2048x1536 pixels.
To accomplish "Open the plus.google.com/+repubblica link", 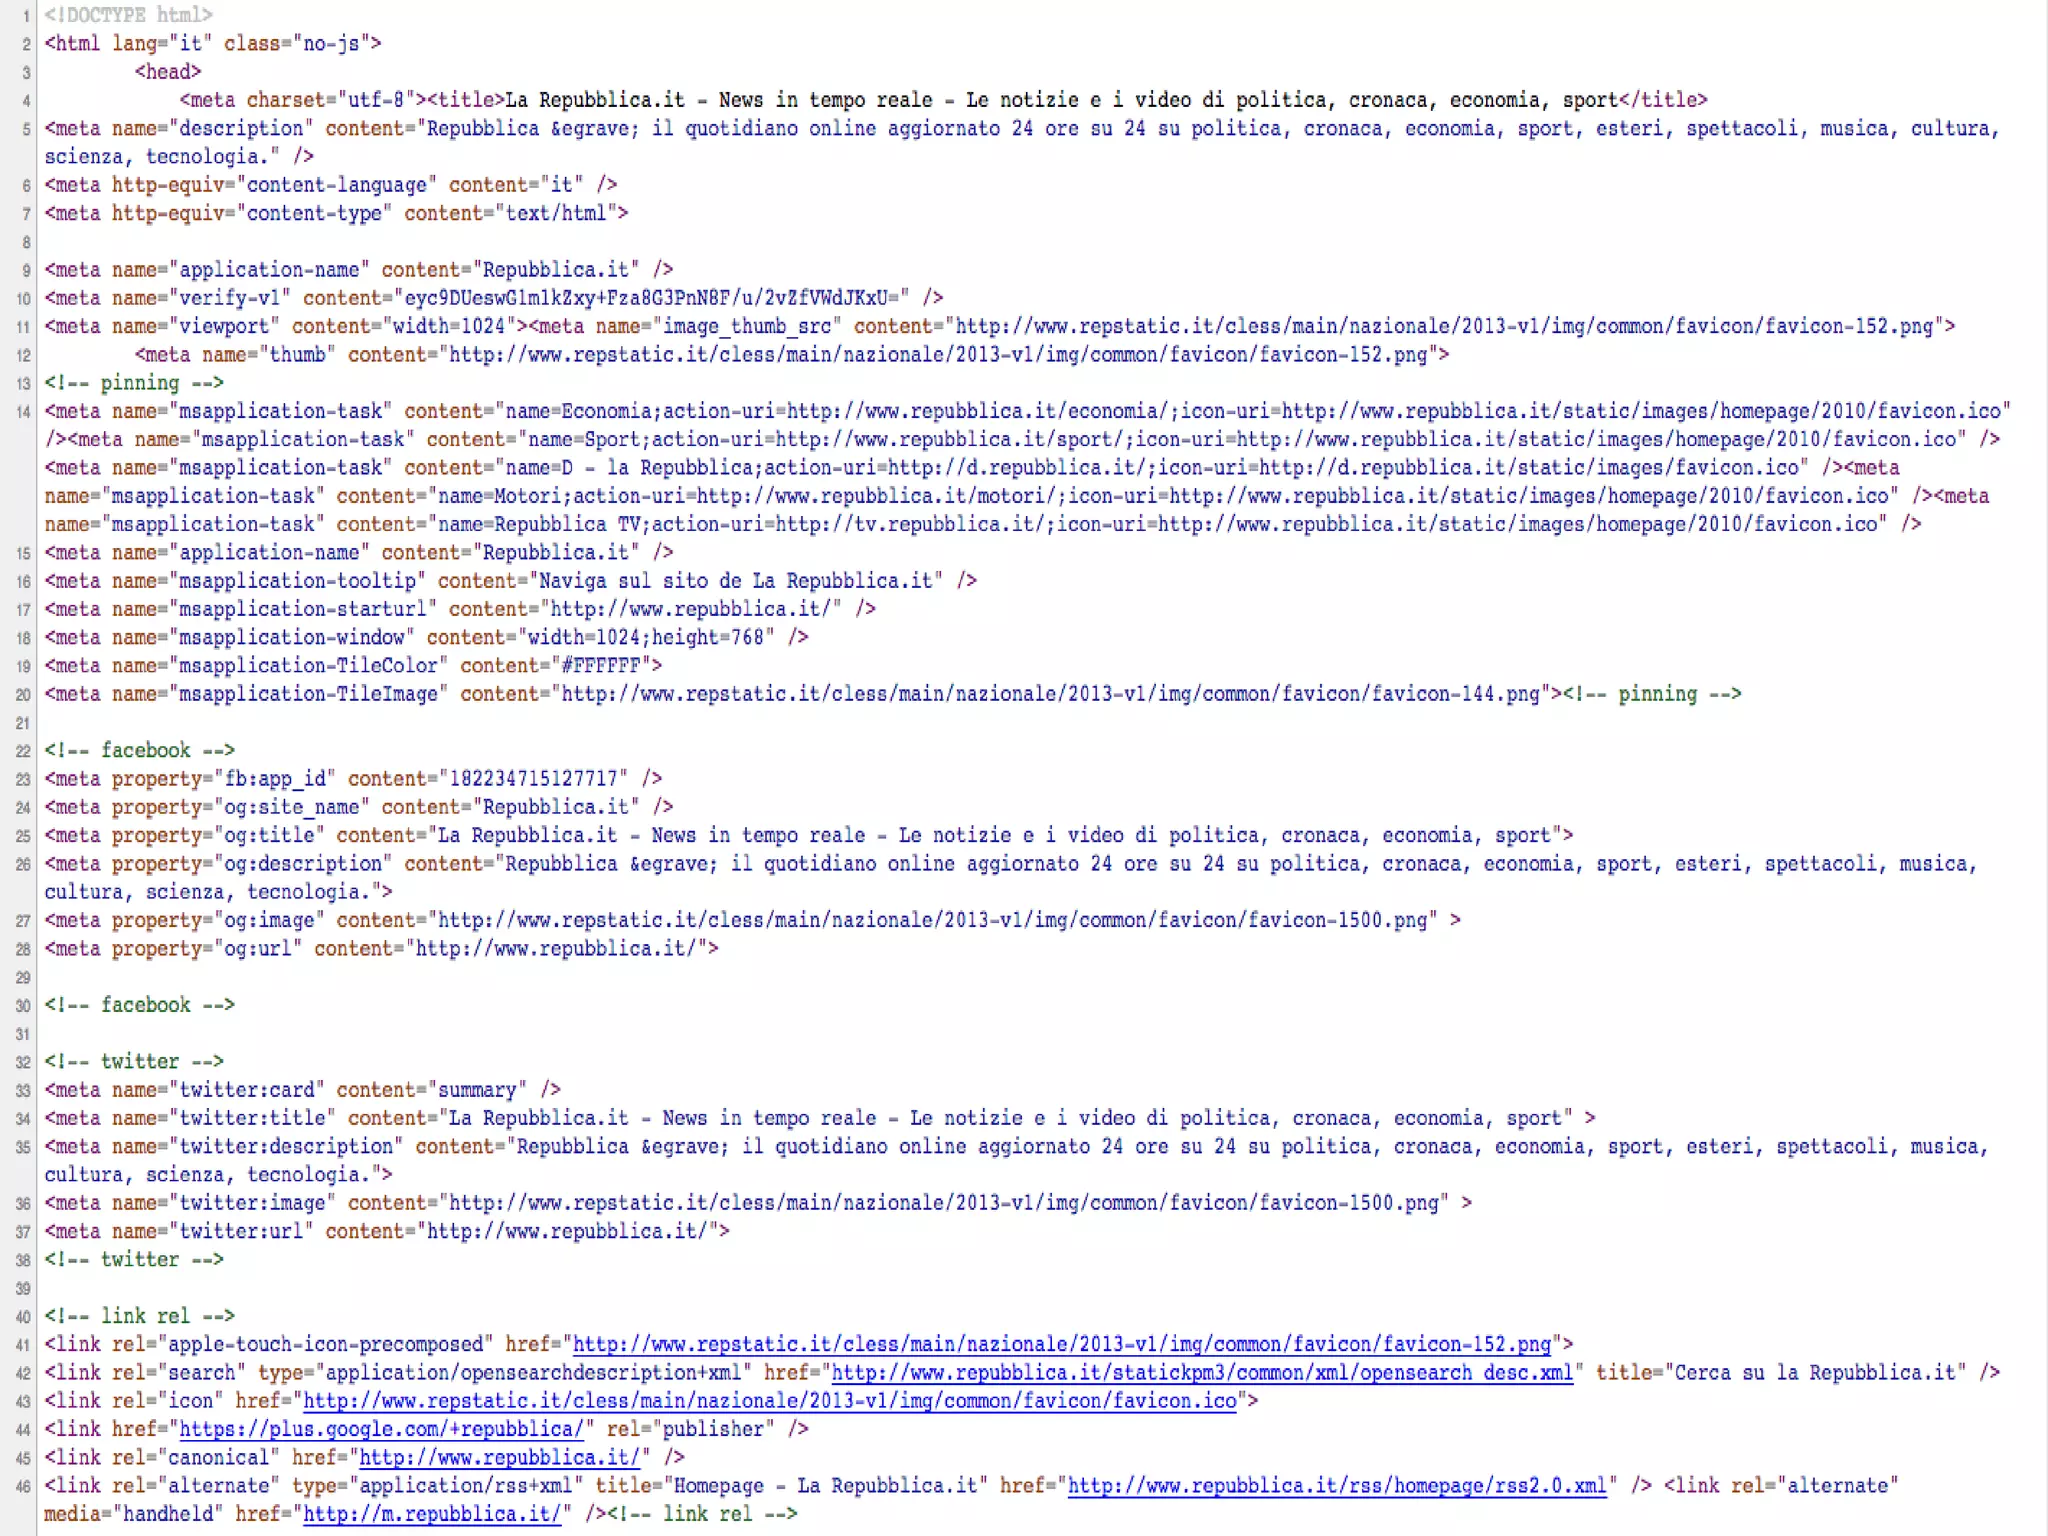I will [380, 1429].
